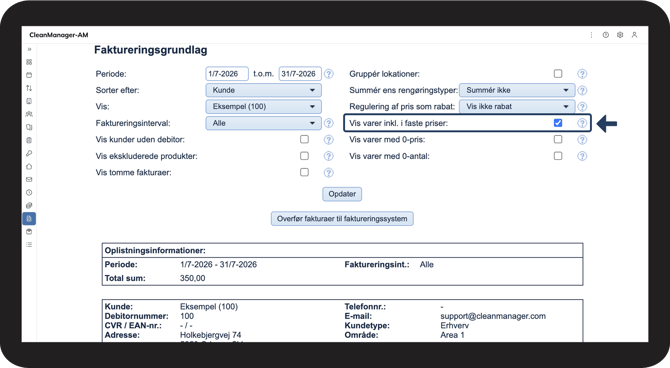Viewport: 670px width, 368px height.
Task: Click help icon for Vis tomme fakturaer
Action: pos(329,173)
